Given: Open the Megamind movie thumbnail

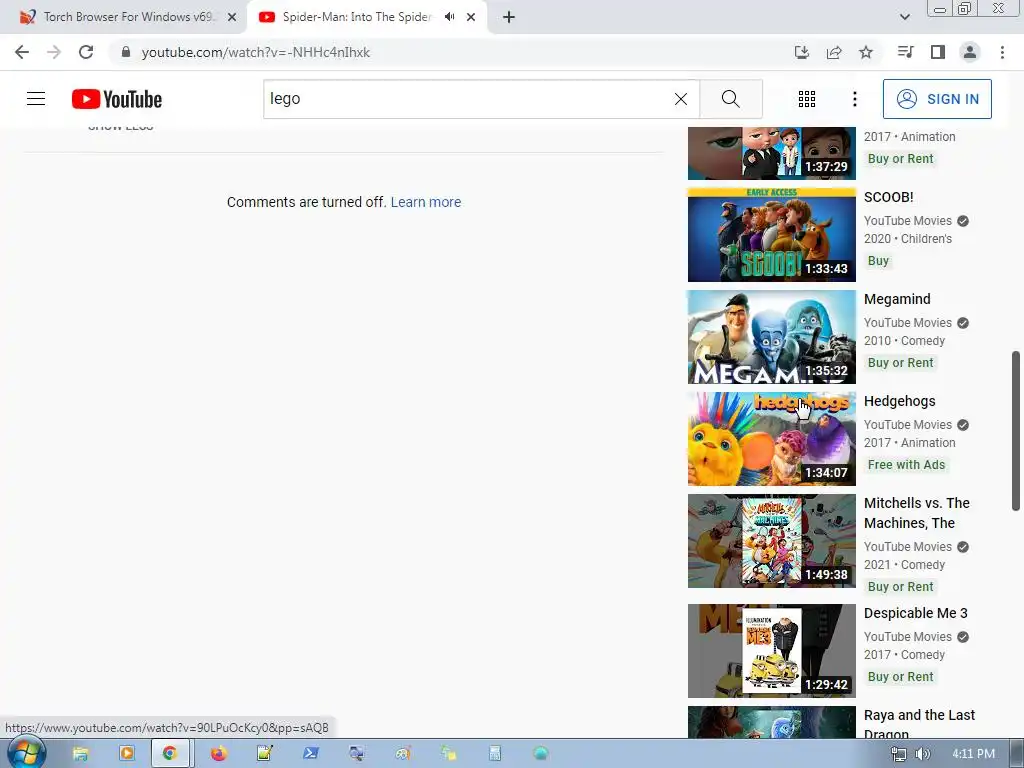Looking at the screenshot, I should [x=771, y=337].
